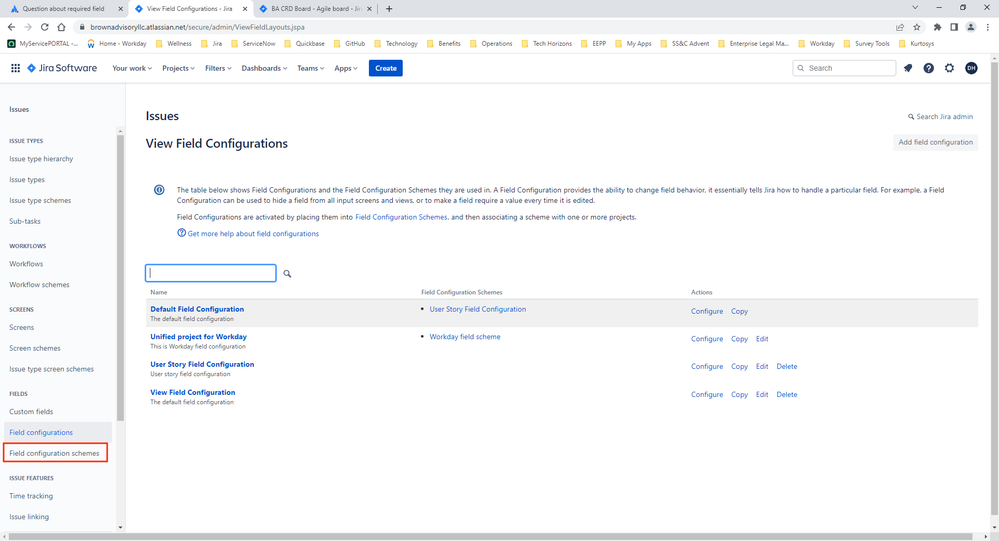This screenshot has width=999, height=541.
Task: Select Field configuration schemes in sidebar
Action: 55,453
